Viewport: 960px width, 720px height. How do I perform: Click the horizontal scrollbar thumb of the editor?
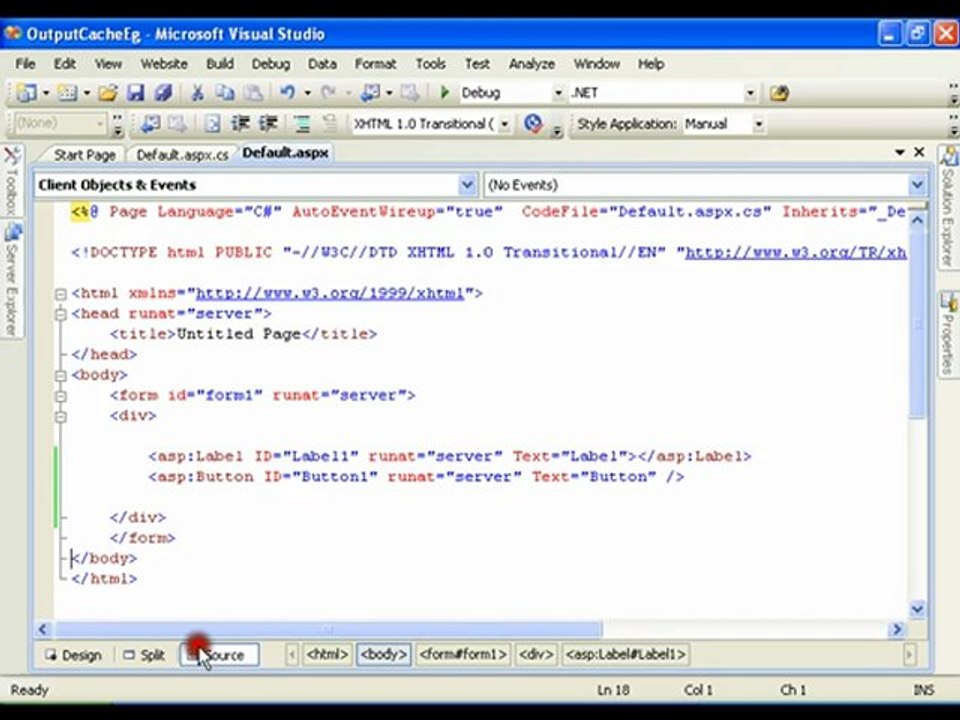point(328,629)
